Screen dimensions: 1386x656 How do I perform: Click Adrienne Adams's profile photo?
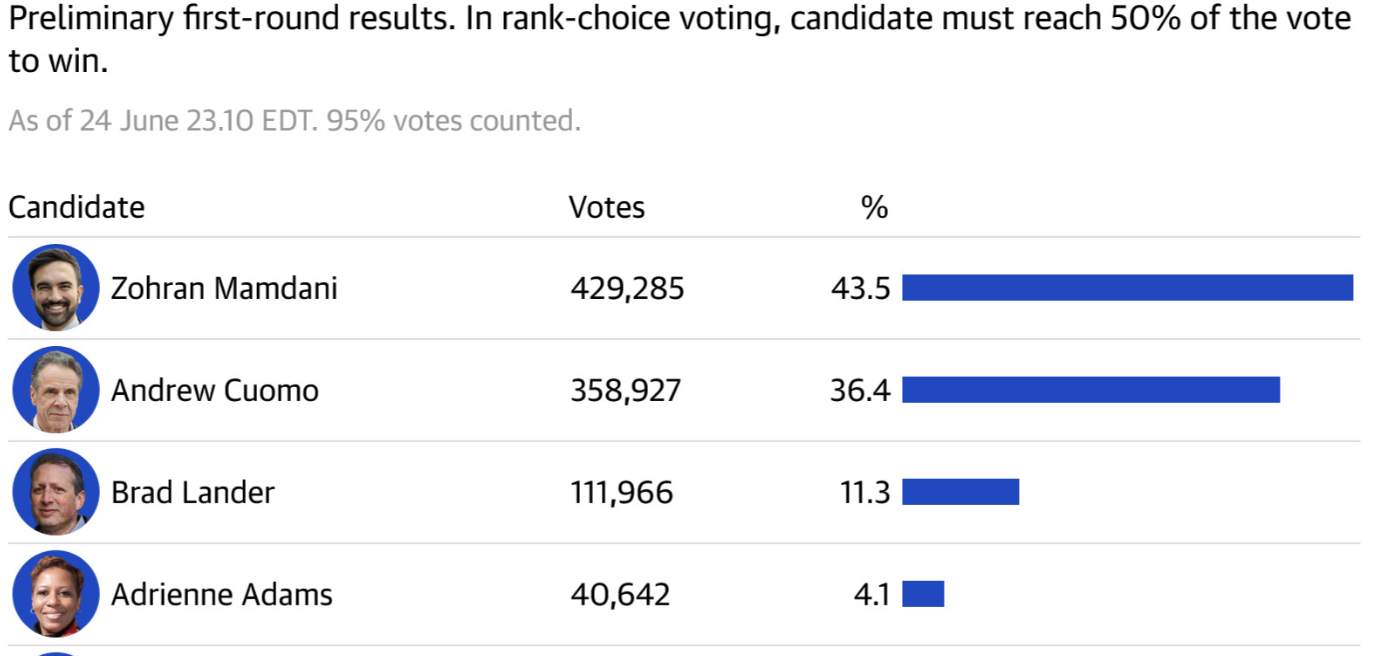pyautogui.click(x=56, y=594)
